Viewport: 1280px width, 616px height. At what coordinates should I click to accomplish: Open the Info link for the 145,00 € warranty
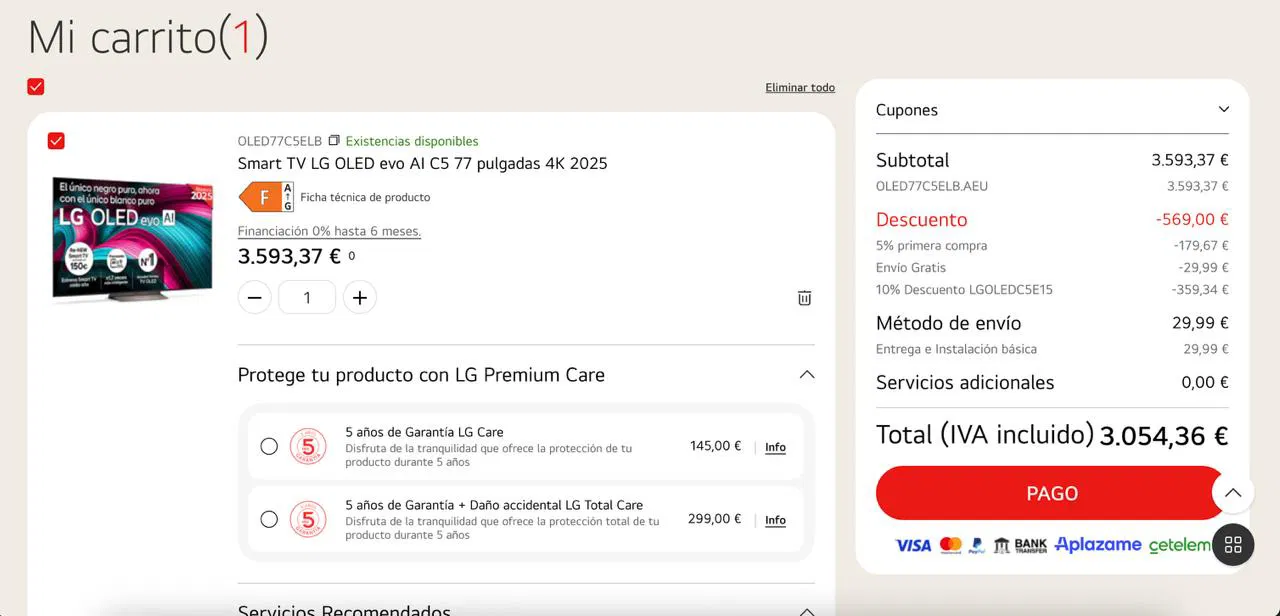pyautogui.click(x=775, y=447)
